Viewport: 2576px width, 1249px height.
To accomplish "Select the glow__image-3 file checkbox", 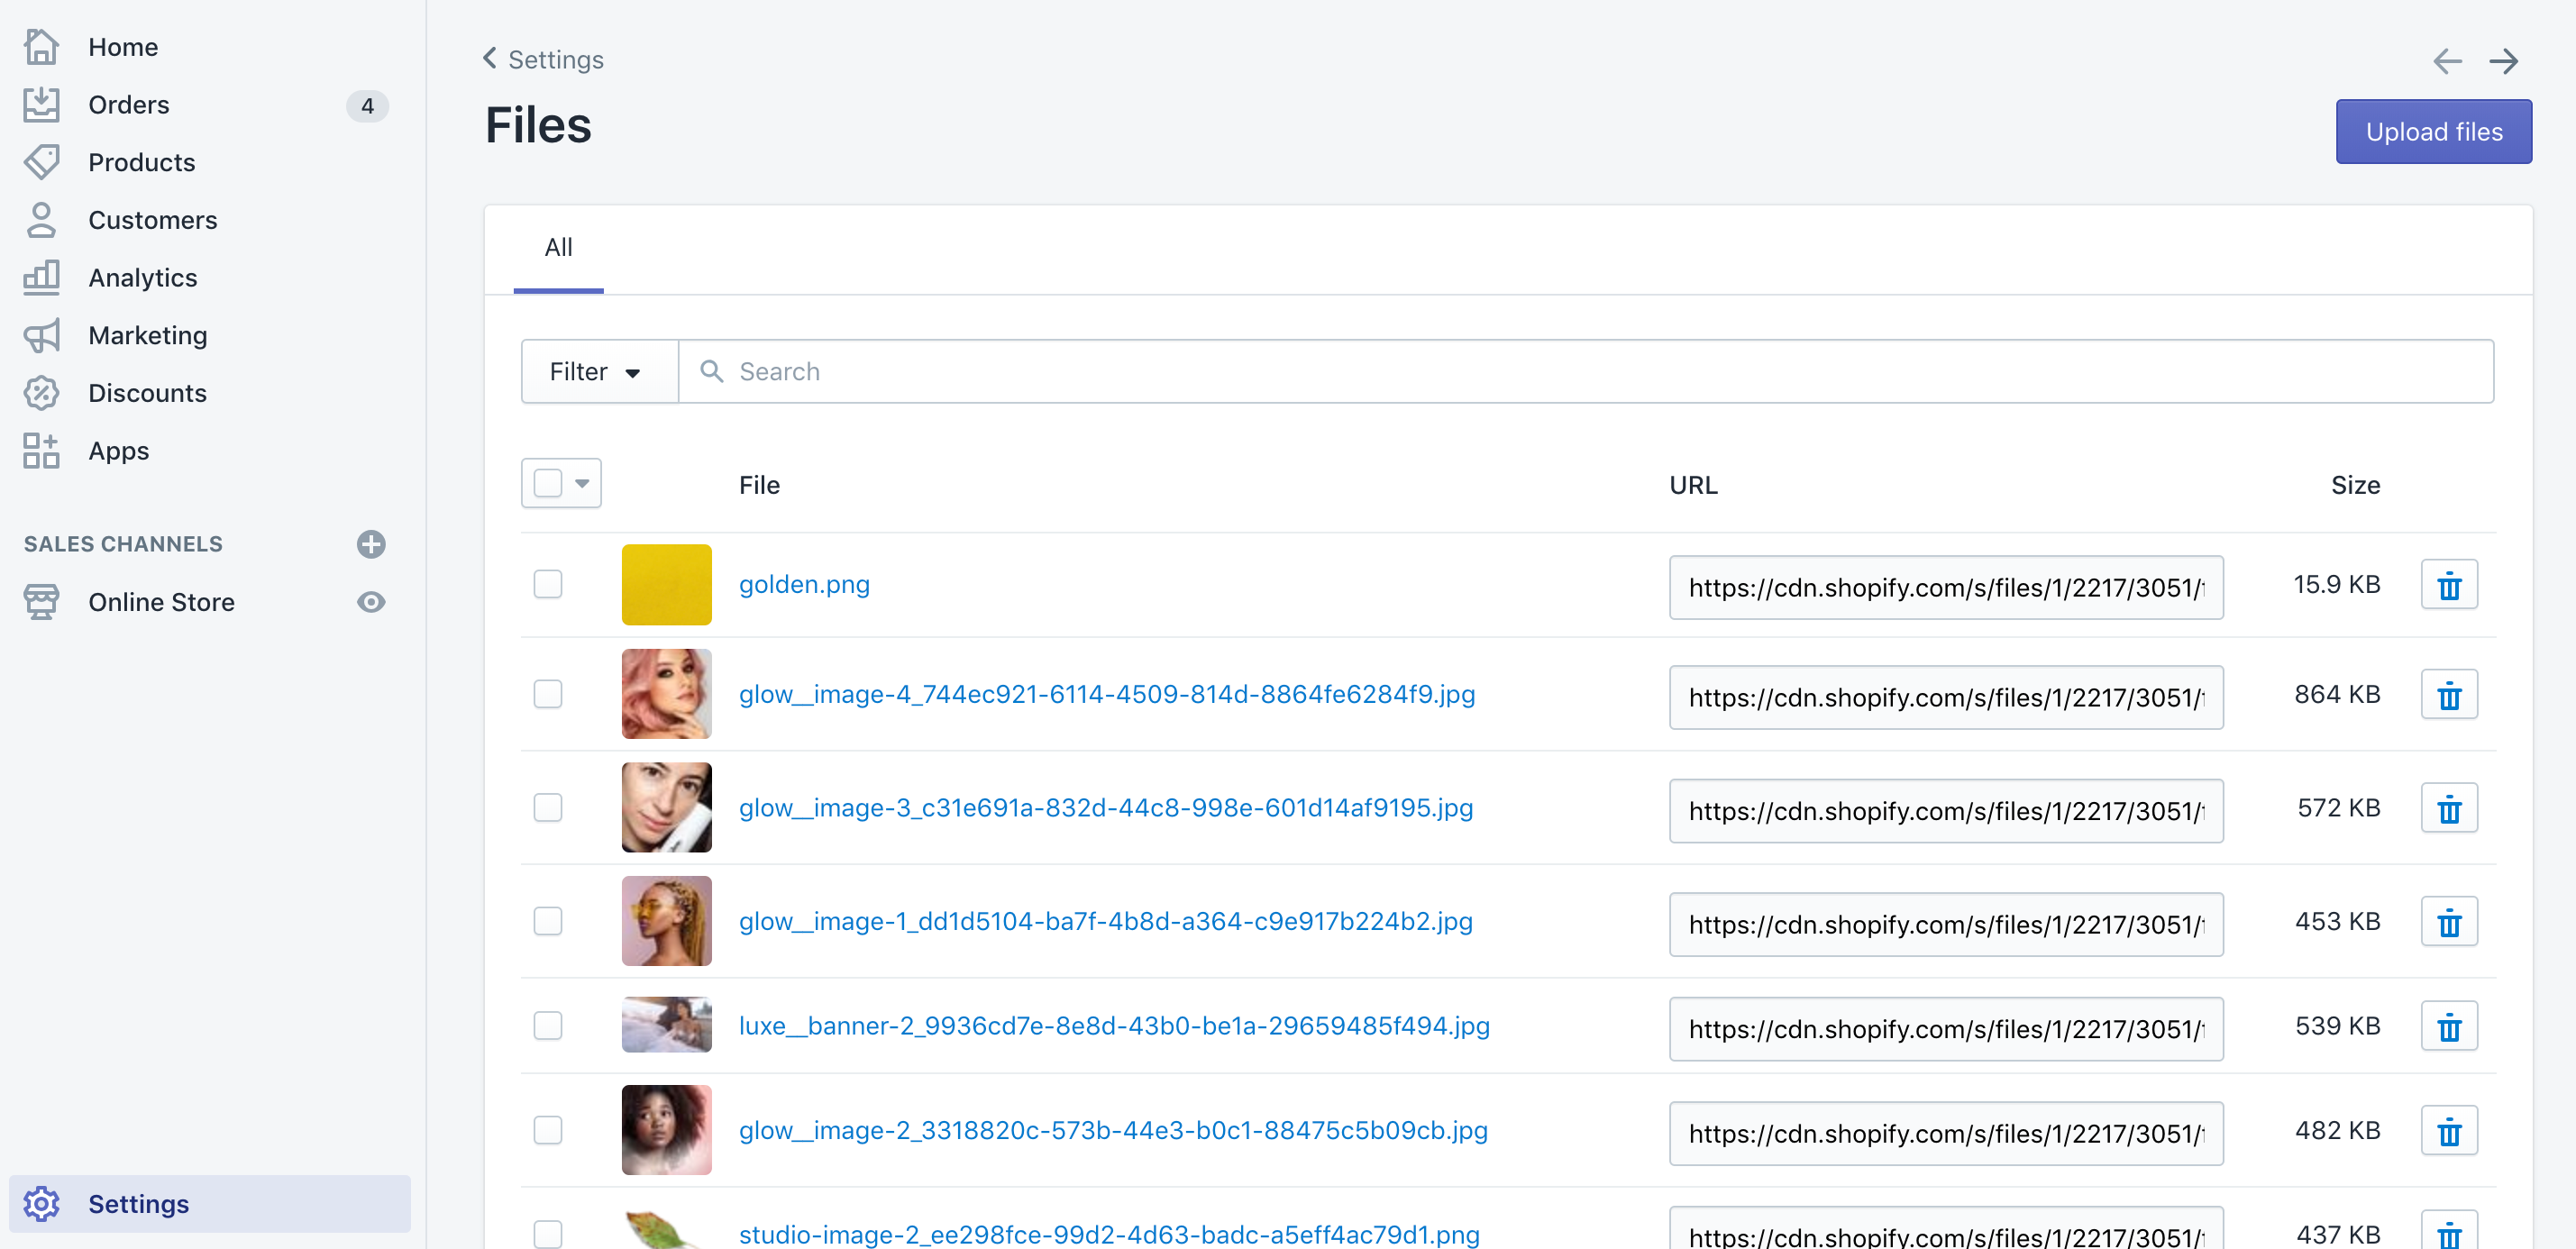I will coord(548,807).
